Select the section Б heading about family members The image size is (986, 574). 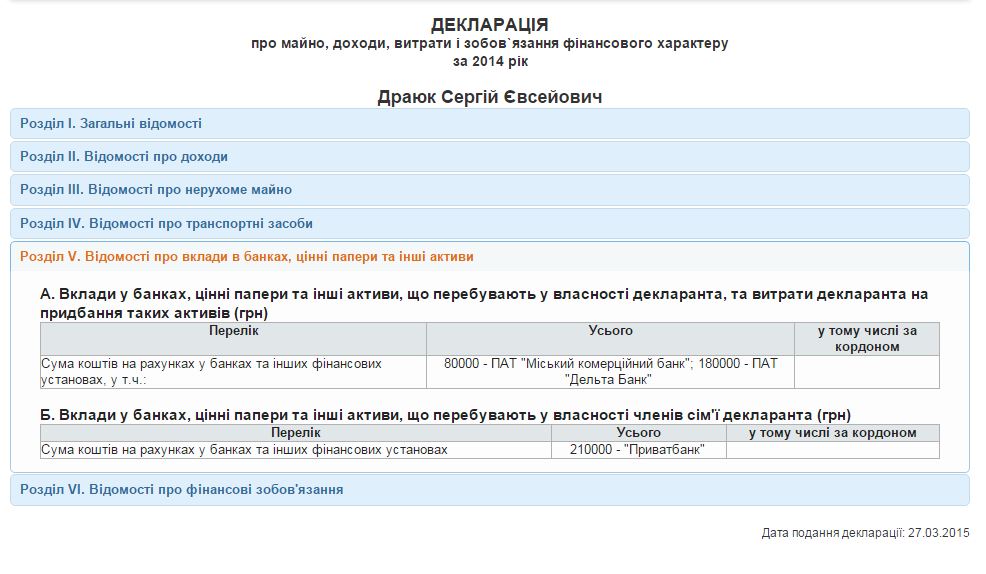(445, 414)
